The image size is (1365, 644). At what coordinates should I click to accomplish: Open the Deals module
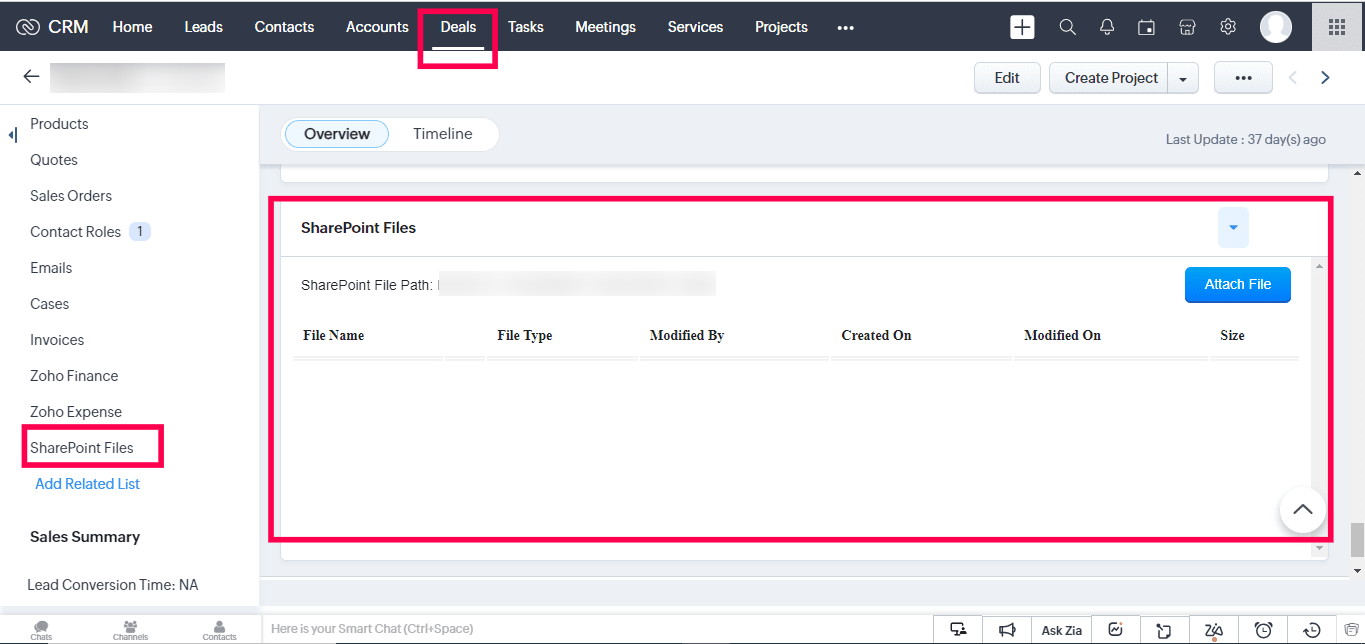(458, 27)
